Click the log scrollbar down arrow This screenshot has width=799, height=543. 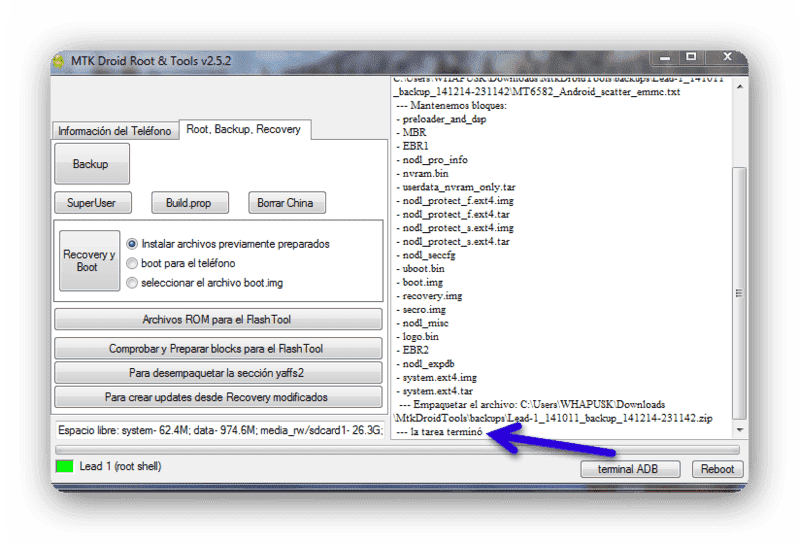click(x=739, y=430)
